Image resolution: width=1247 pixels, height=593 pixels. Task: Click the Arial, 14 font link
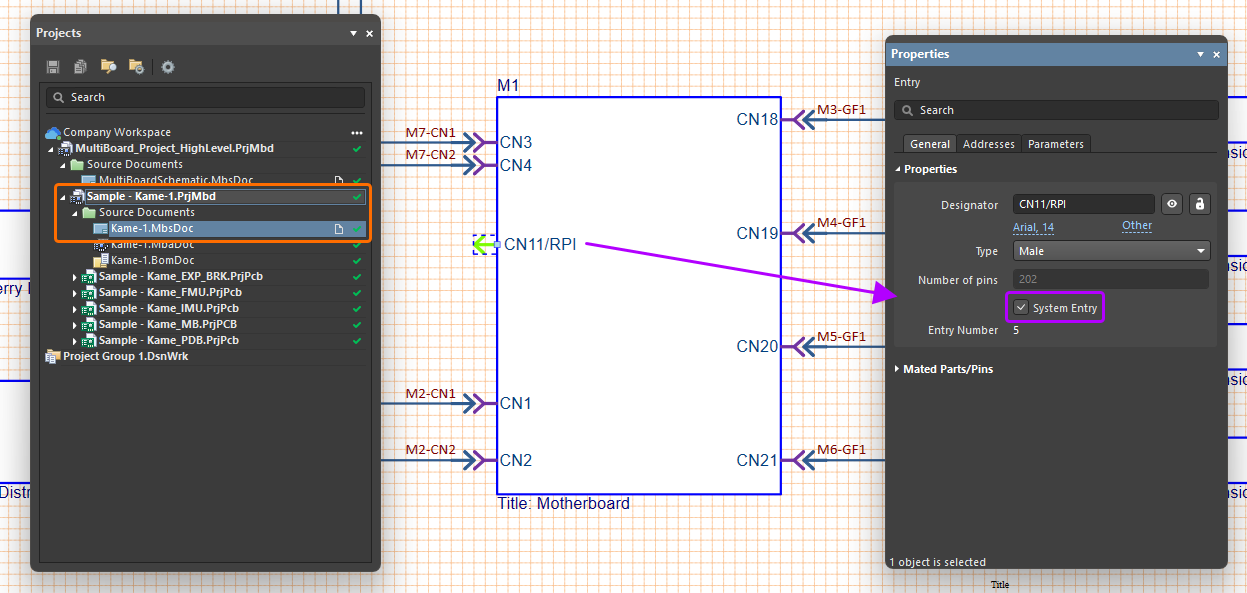click(x=1033, y=227)
